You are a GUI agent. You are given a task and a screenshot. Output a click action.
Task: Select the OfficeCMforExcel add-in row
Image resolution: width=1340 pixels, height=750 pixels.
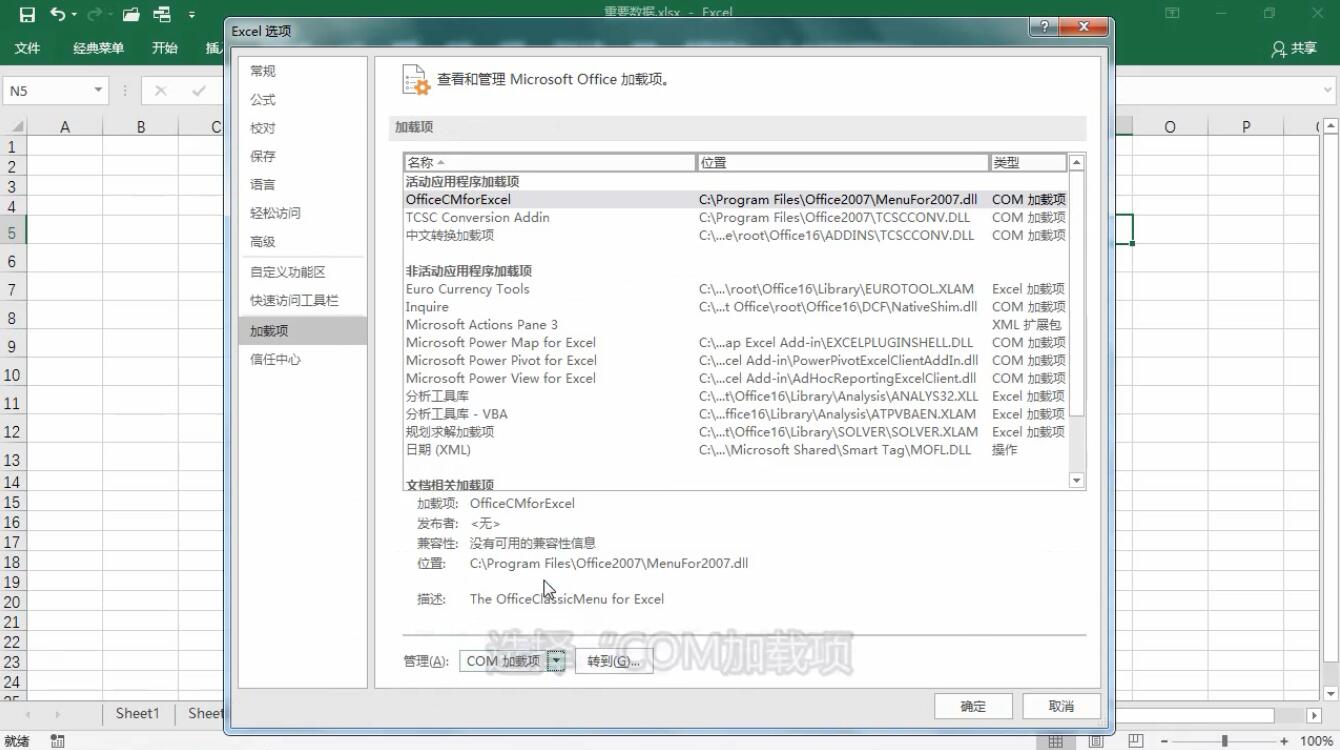736,200
